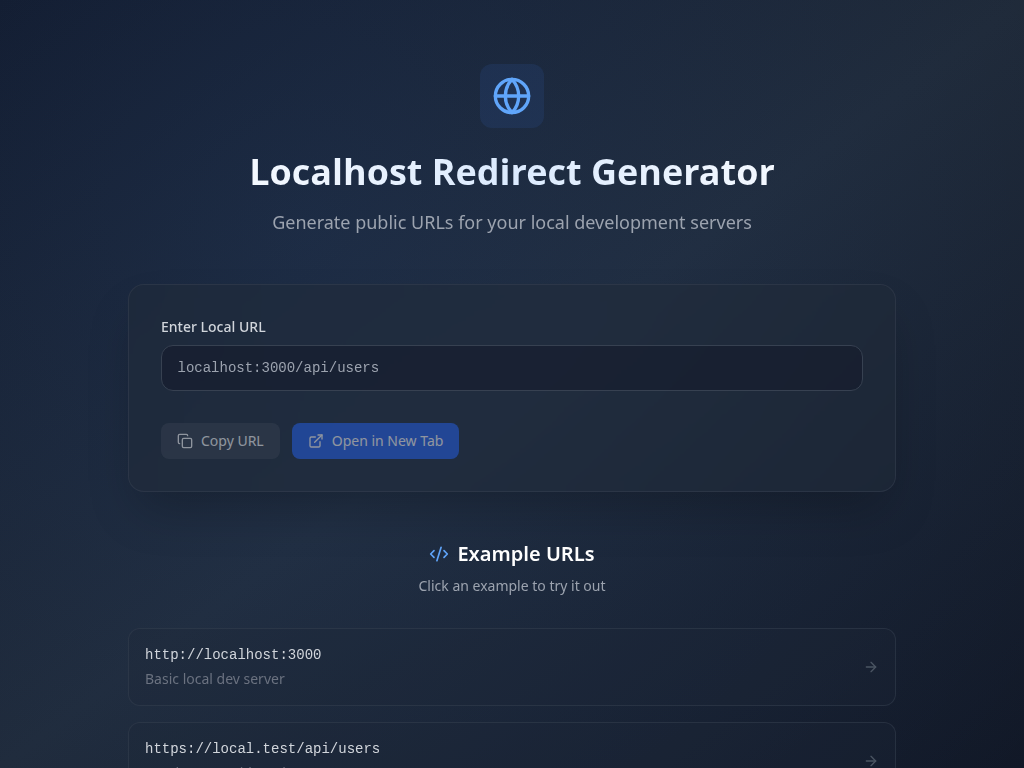The height and width of the screenshot is (768, 1024).
Task: Click arrow icon on local.test/api/users example
Action: (871, 761)
